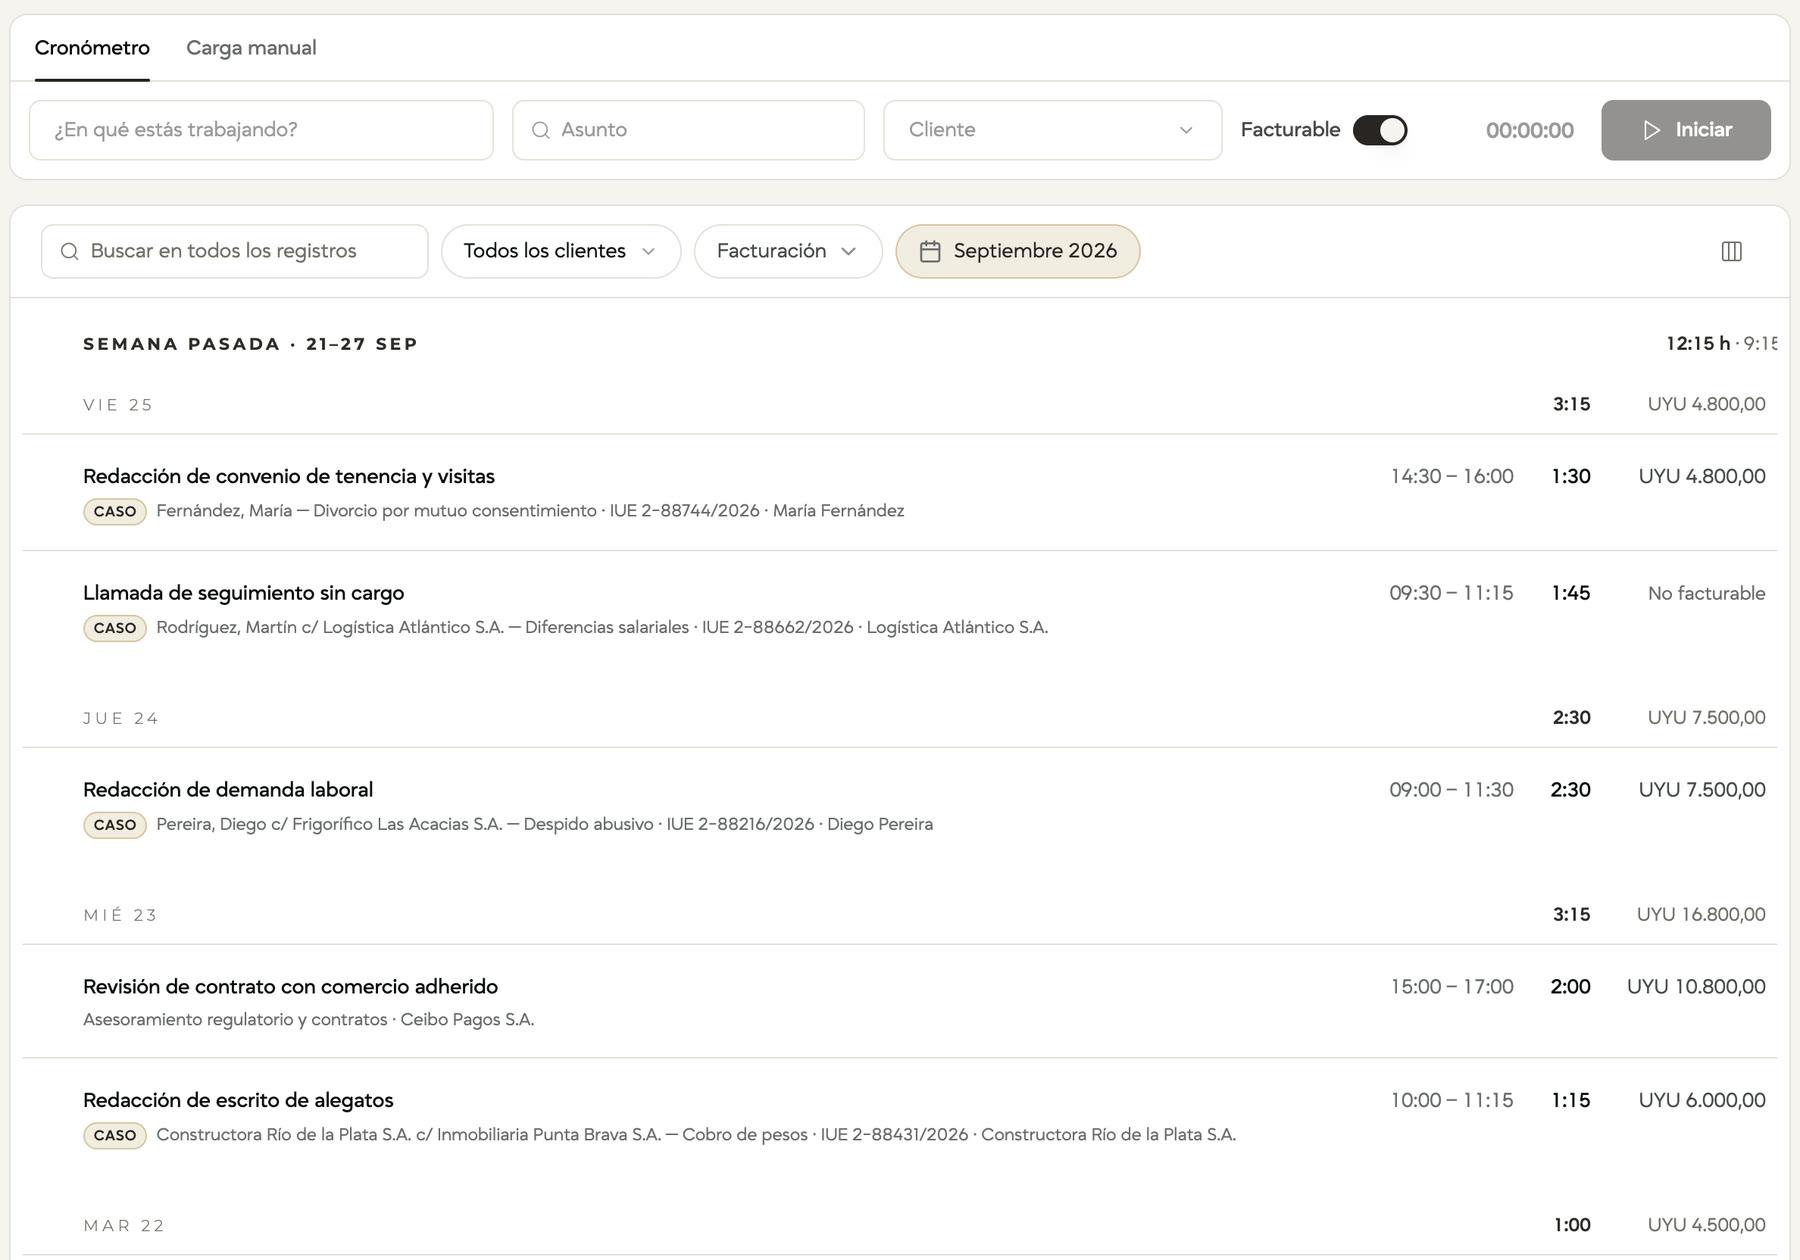Expand the Todos los clientes filter
Image resolution: width=1800 pixels, height=1260 pixels.
tap(561, 251)
